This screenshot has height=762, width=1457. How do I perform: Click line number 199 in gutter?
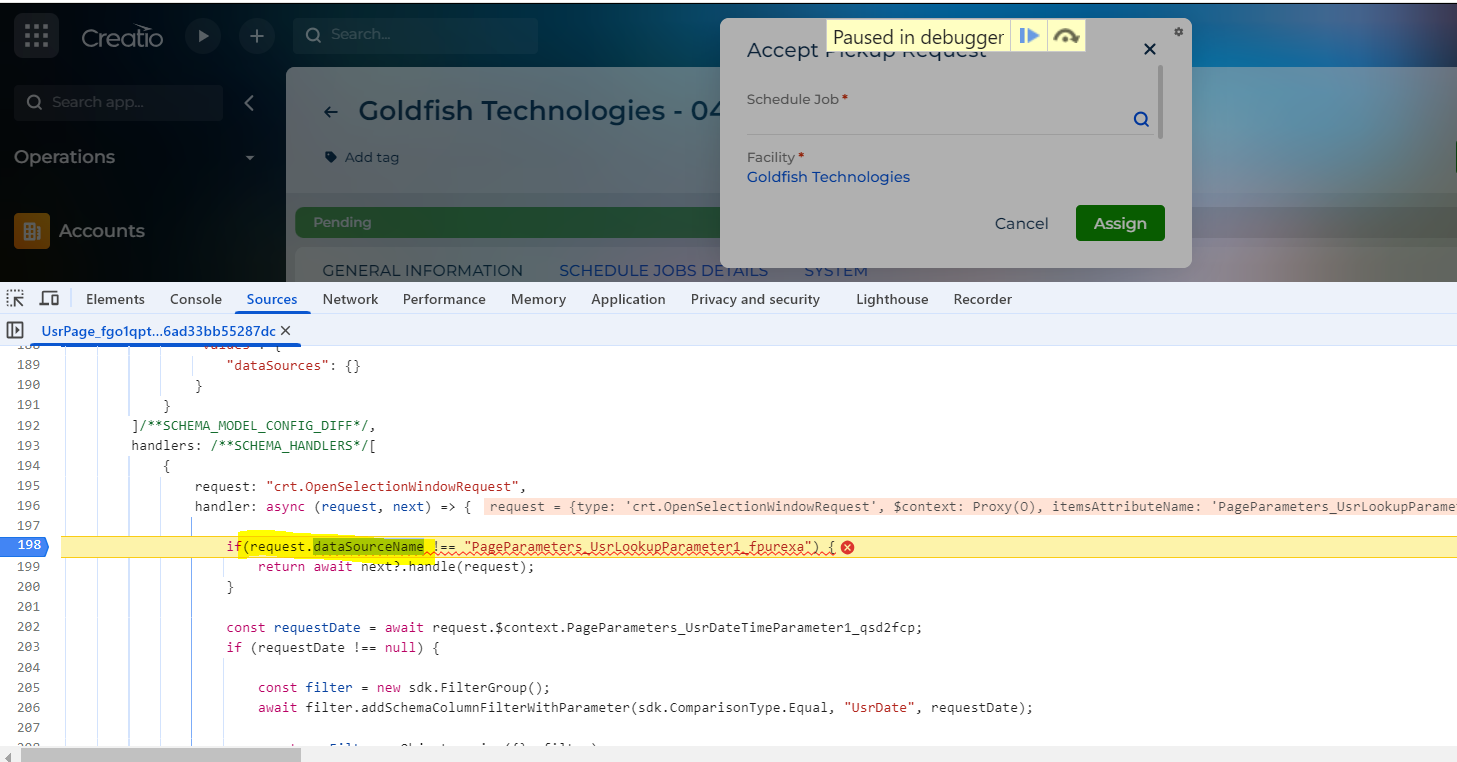click(28, 566)
